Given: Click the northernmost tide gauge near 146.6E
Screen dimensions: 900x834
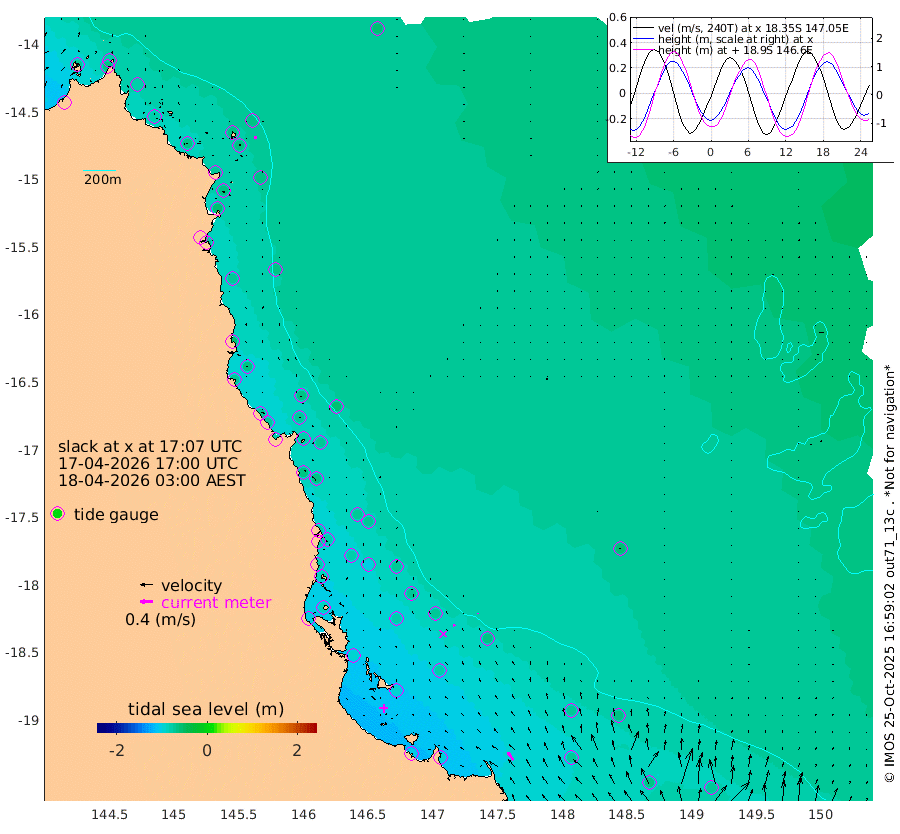Looking at the screenshot, I should tap(377, 28).
